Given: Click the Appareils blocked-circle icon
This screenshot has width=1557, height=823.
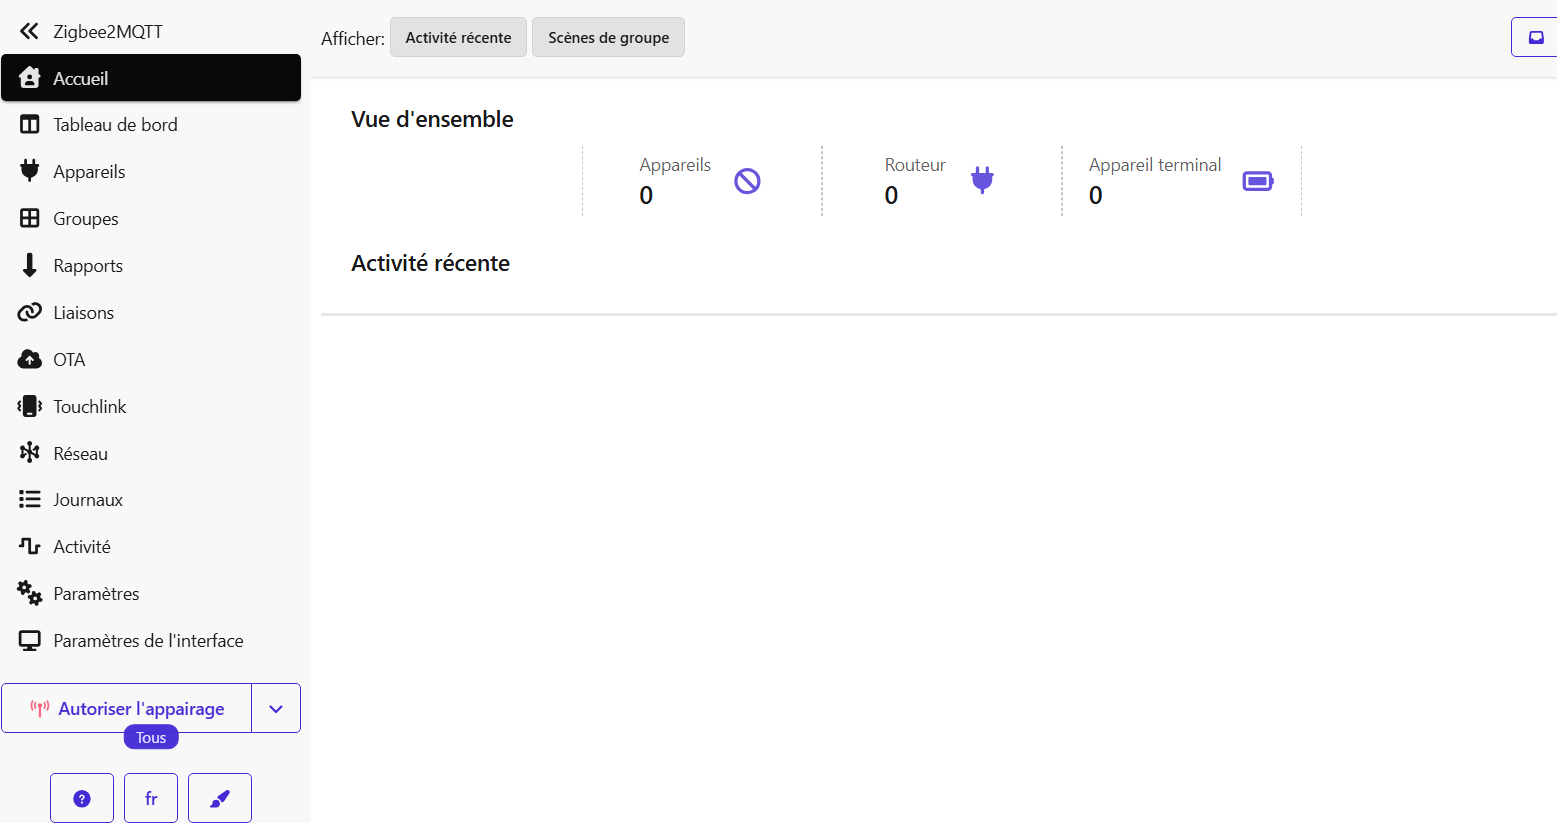Looking at the screenshot, I should (x=747, y=181).
